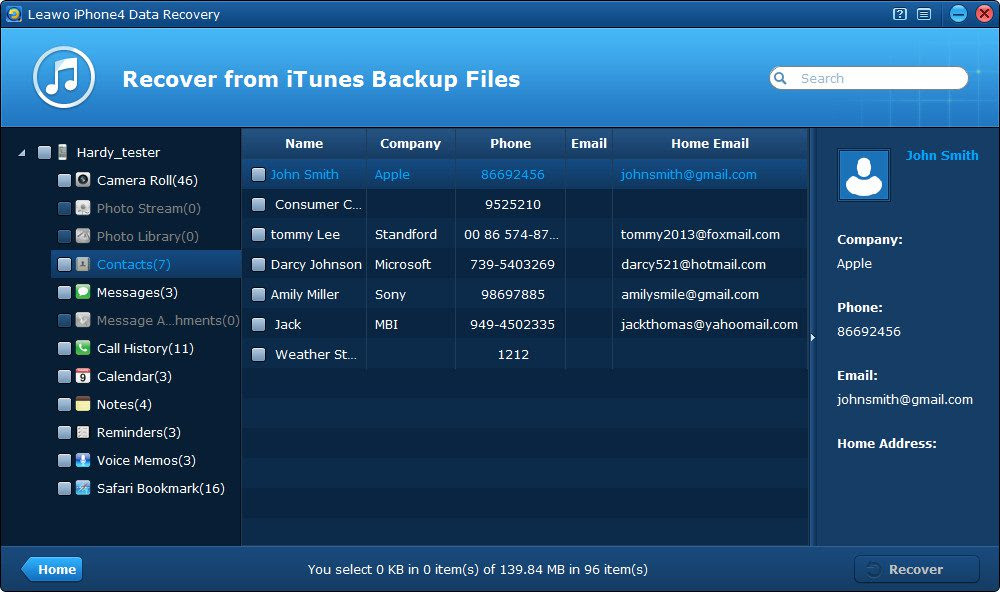Image resolution: width=1000 pixels, height=592 pixels.
Task: Click the selection status text in footer
Action: (478, 569)
